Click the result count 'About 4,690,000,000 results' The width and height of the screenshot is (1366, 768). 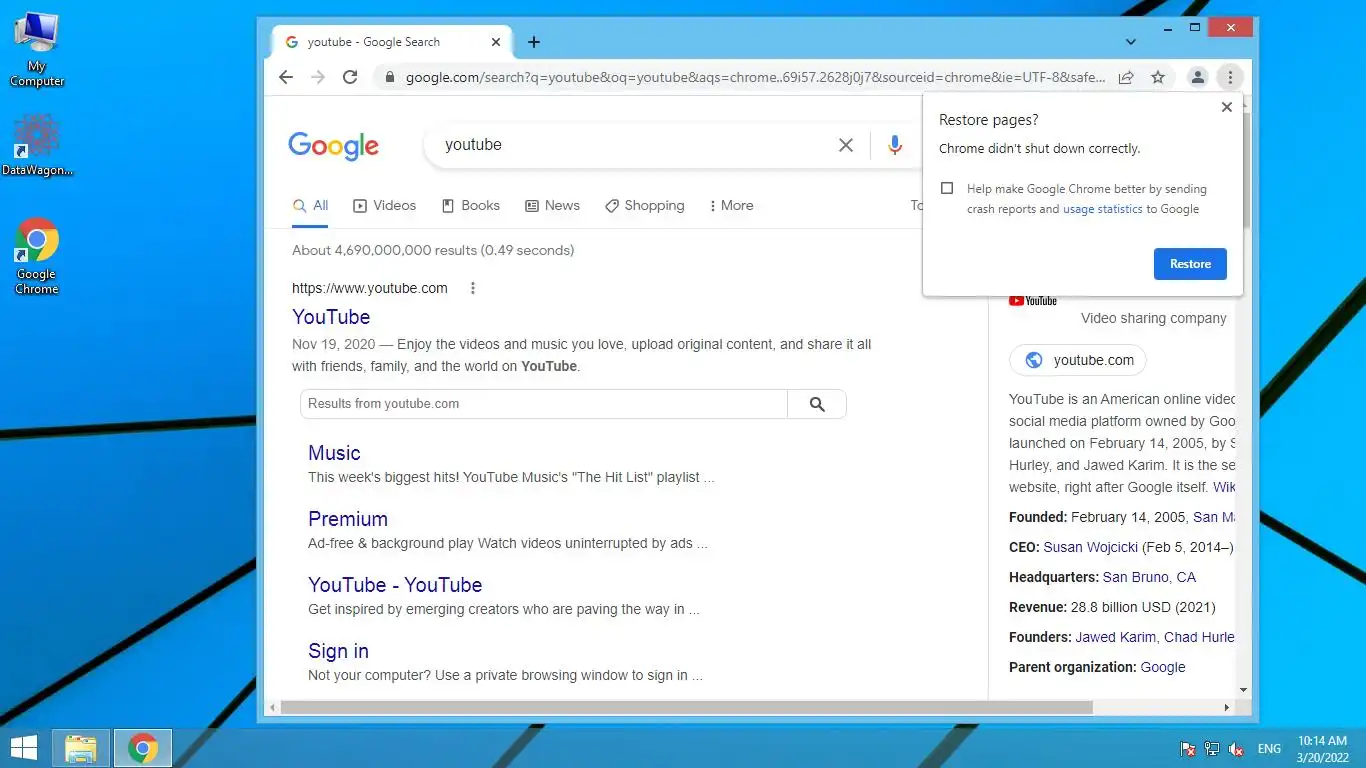[x=433, y=250]
